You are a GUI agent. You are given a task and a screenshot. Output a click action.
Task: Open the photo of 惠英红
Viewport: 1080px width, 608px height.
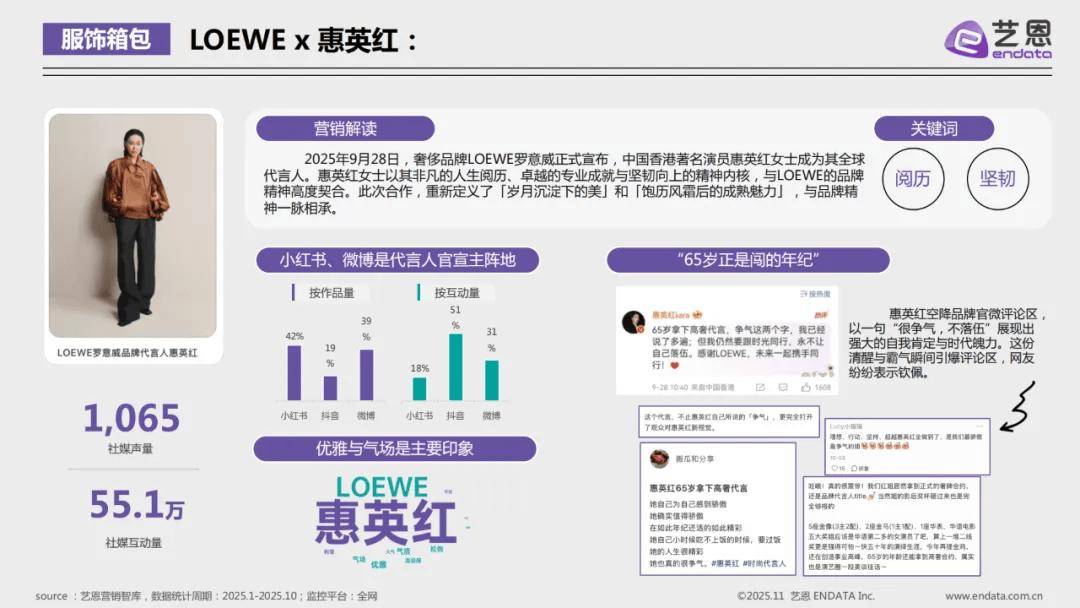click(132, 226)
